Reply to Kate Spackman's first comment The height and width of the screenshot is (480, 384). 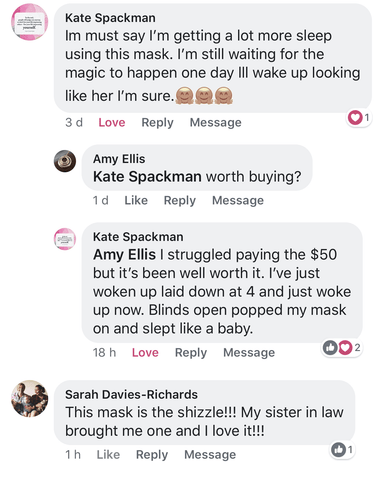tap(157, 123)
